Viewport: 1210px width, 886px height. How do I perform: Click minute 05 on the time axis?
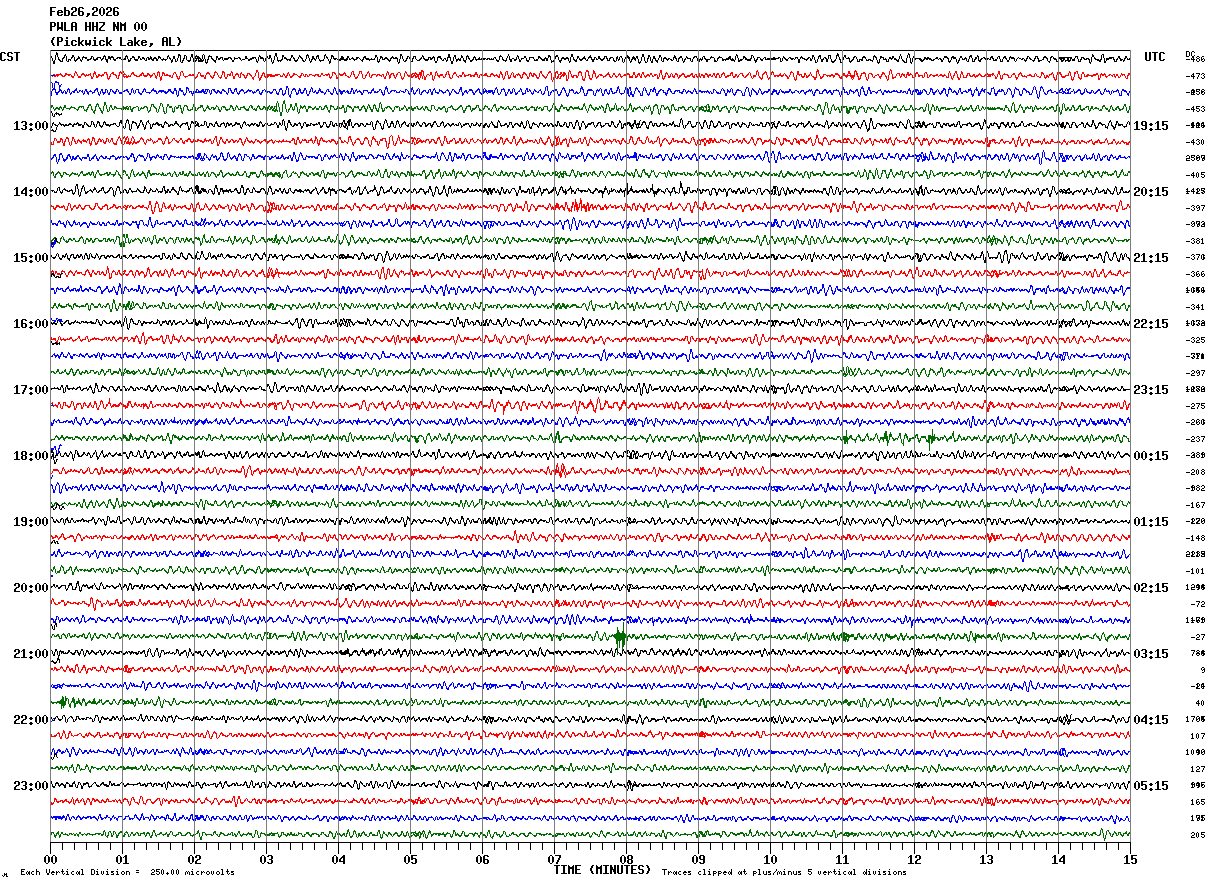(410, 859)
